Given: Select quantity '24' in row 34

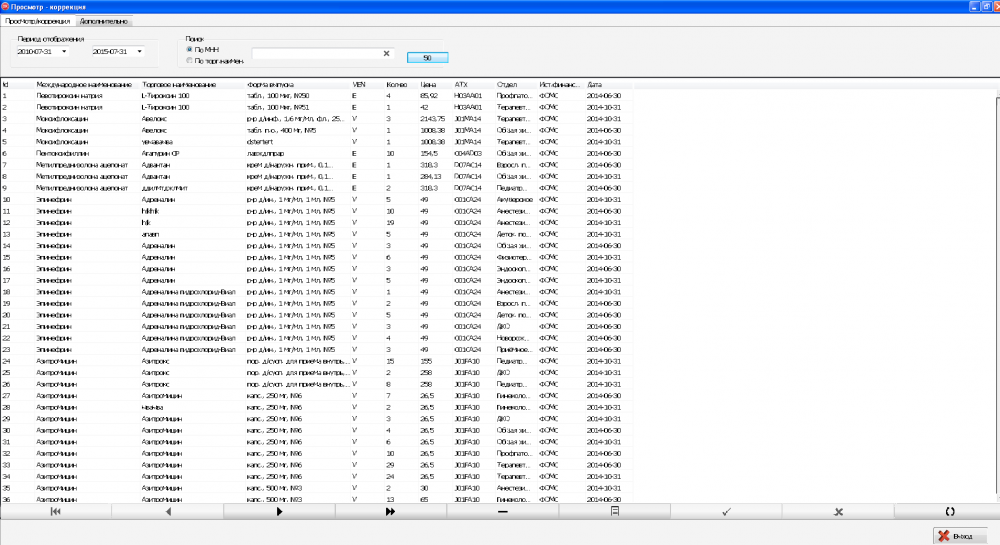Looking at the screenshot, I should click(390, 476).
